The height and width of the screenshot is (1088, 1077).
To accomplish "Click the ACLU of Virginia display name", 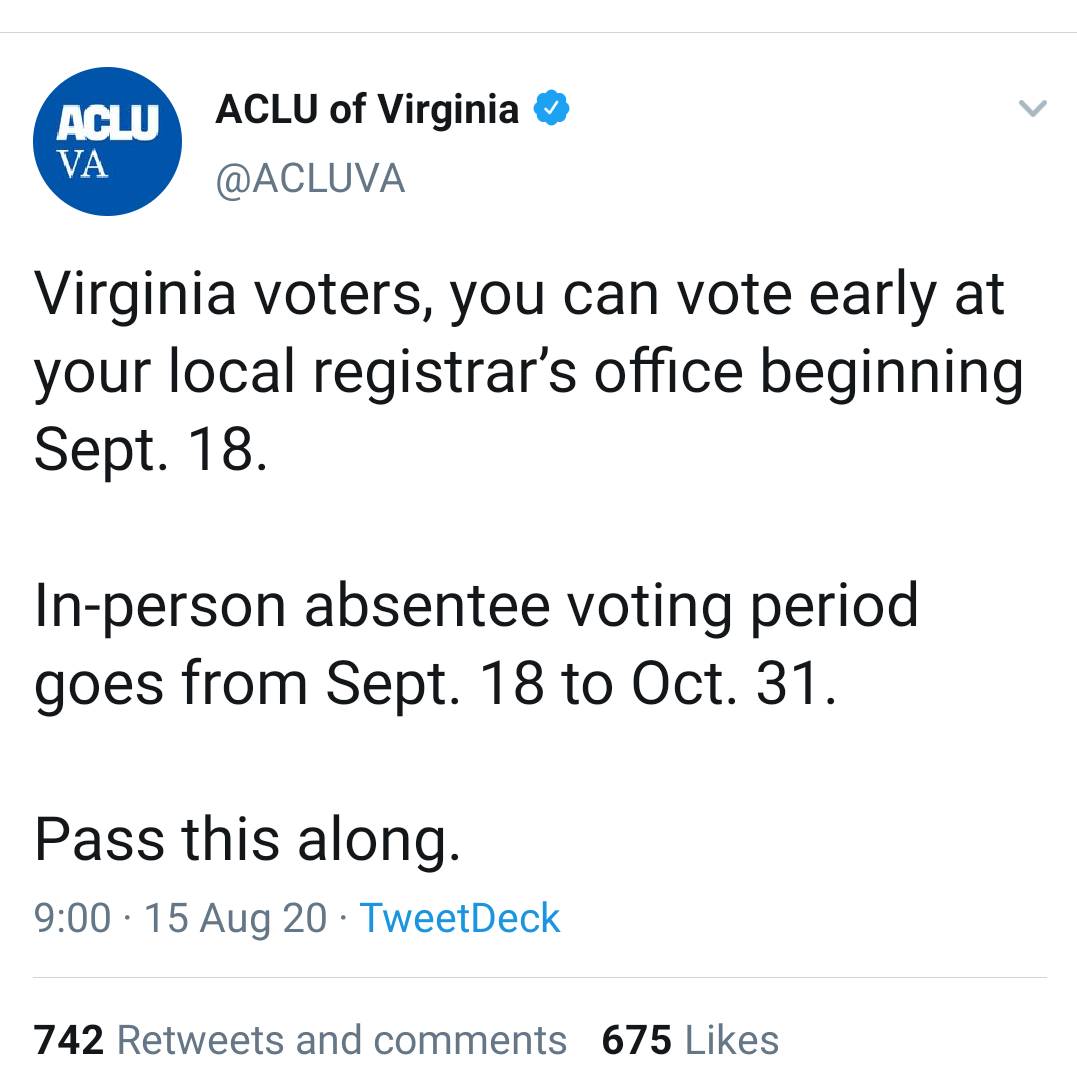I will click(365, 108).
